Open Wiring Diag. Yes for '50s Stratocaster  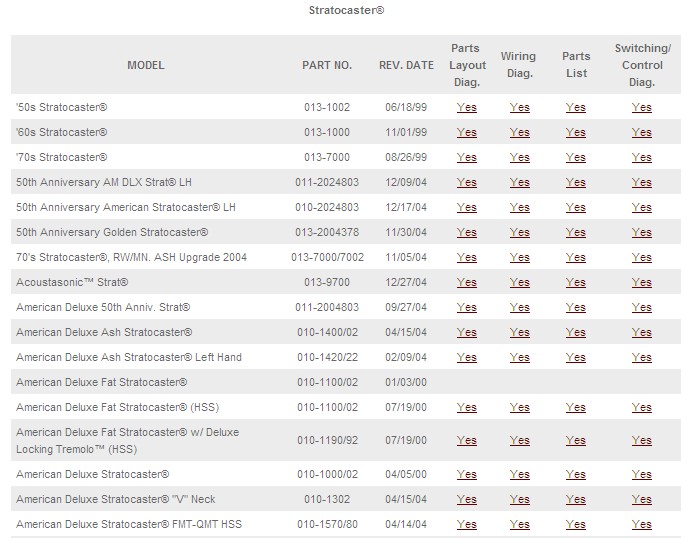click(x=519, y=107)
